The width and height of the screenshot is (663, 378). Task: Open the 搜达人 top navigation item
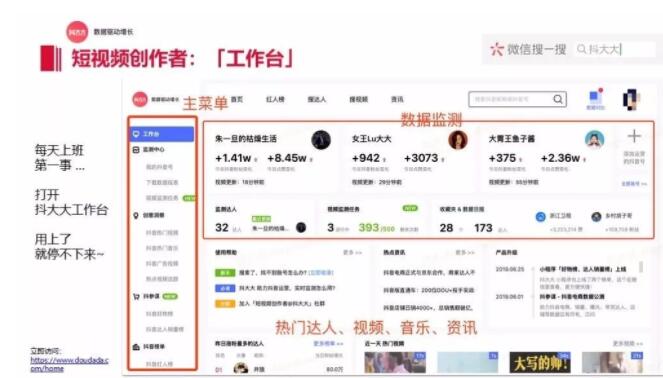(x=317, y=99)
